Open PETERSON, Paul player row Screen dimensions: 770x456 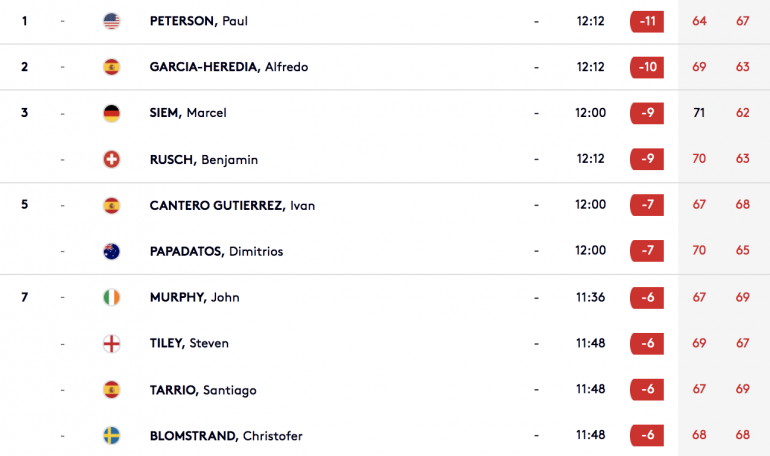coord(385,21)
